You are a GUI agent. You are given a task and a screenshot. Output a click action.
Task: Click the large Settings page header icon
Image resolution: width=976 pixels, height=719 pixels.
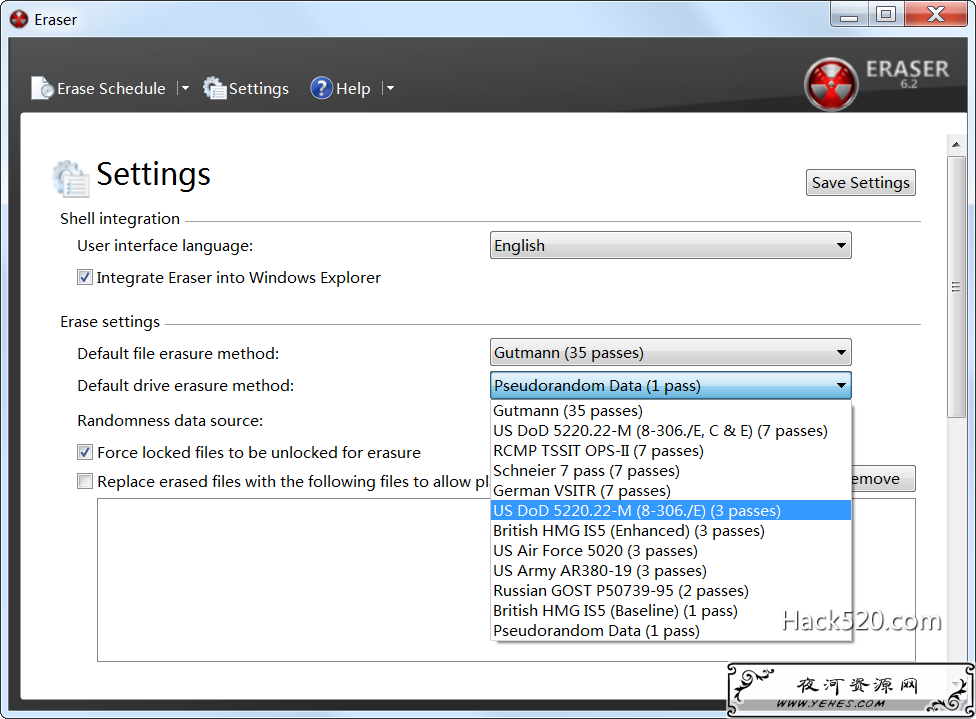[70, 178]
